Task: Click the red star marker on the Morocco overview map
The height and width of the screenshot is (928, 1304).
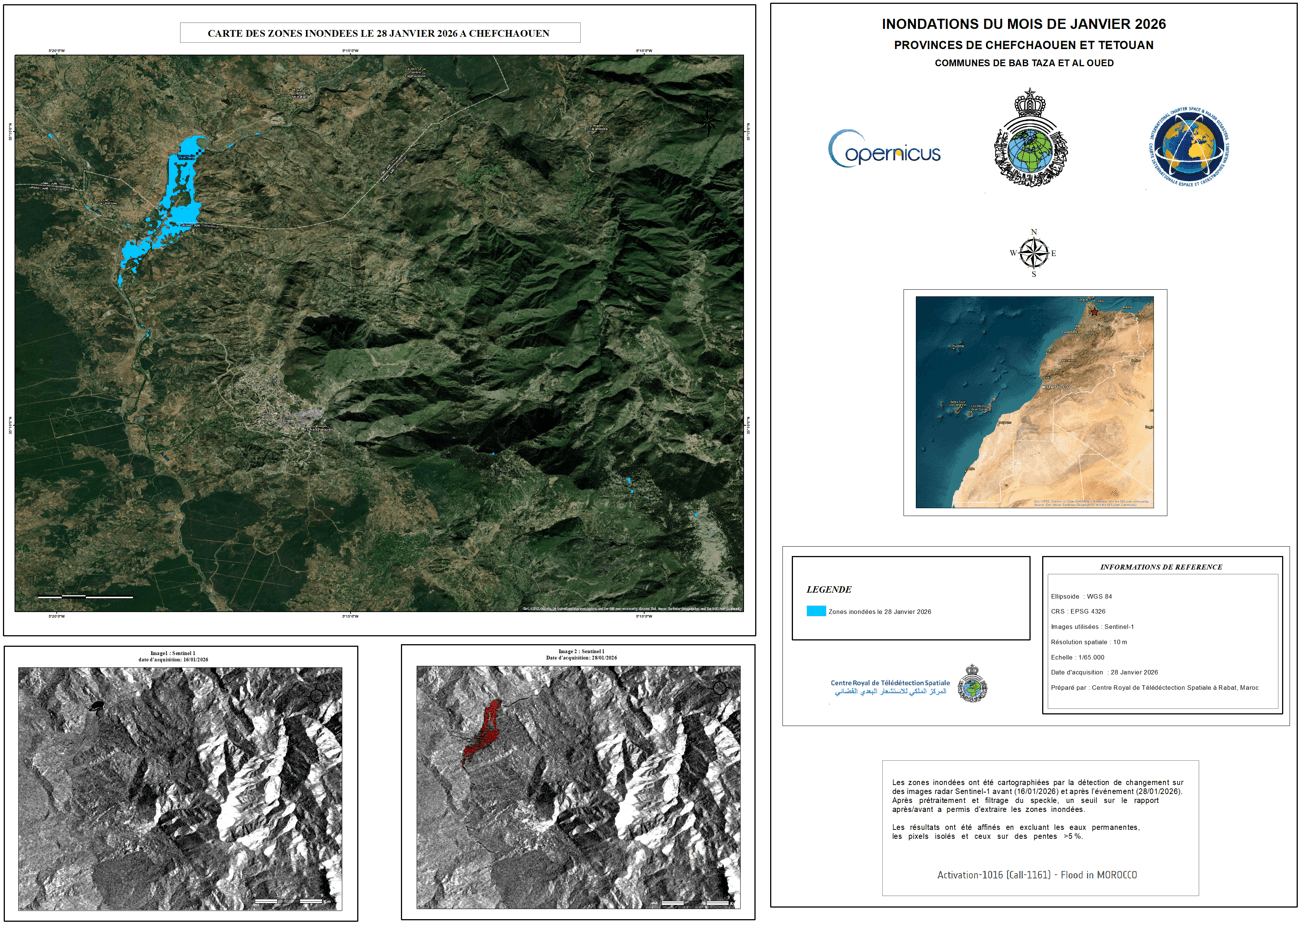Action: click(x=1093, y=311)
